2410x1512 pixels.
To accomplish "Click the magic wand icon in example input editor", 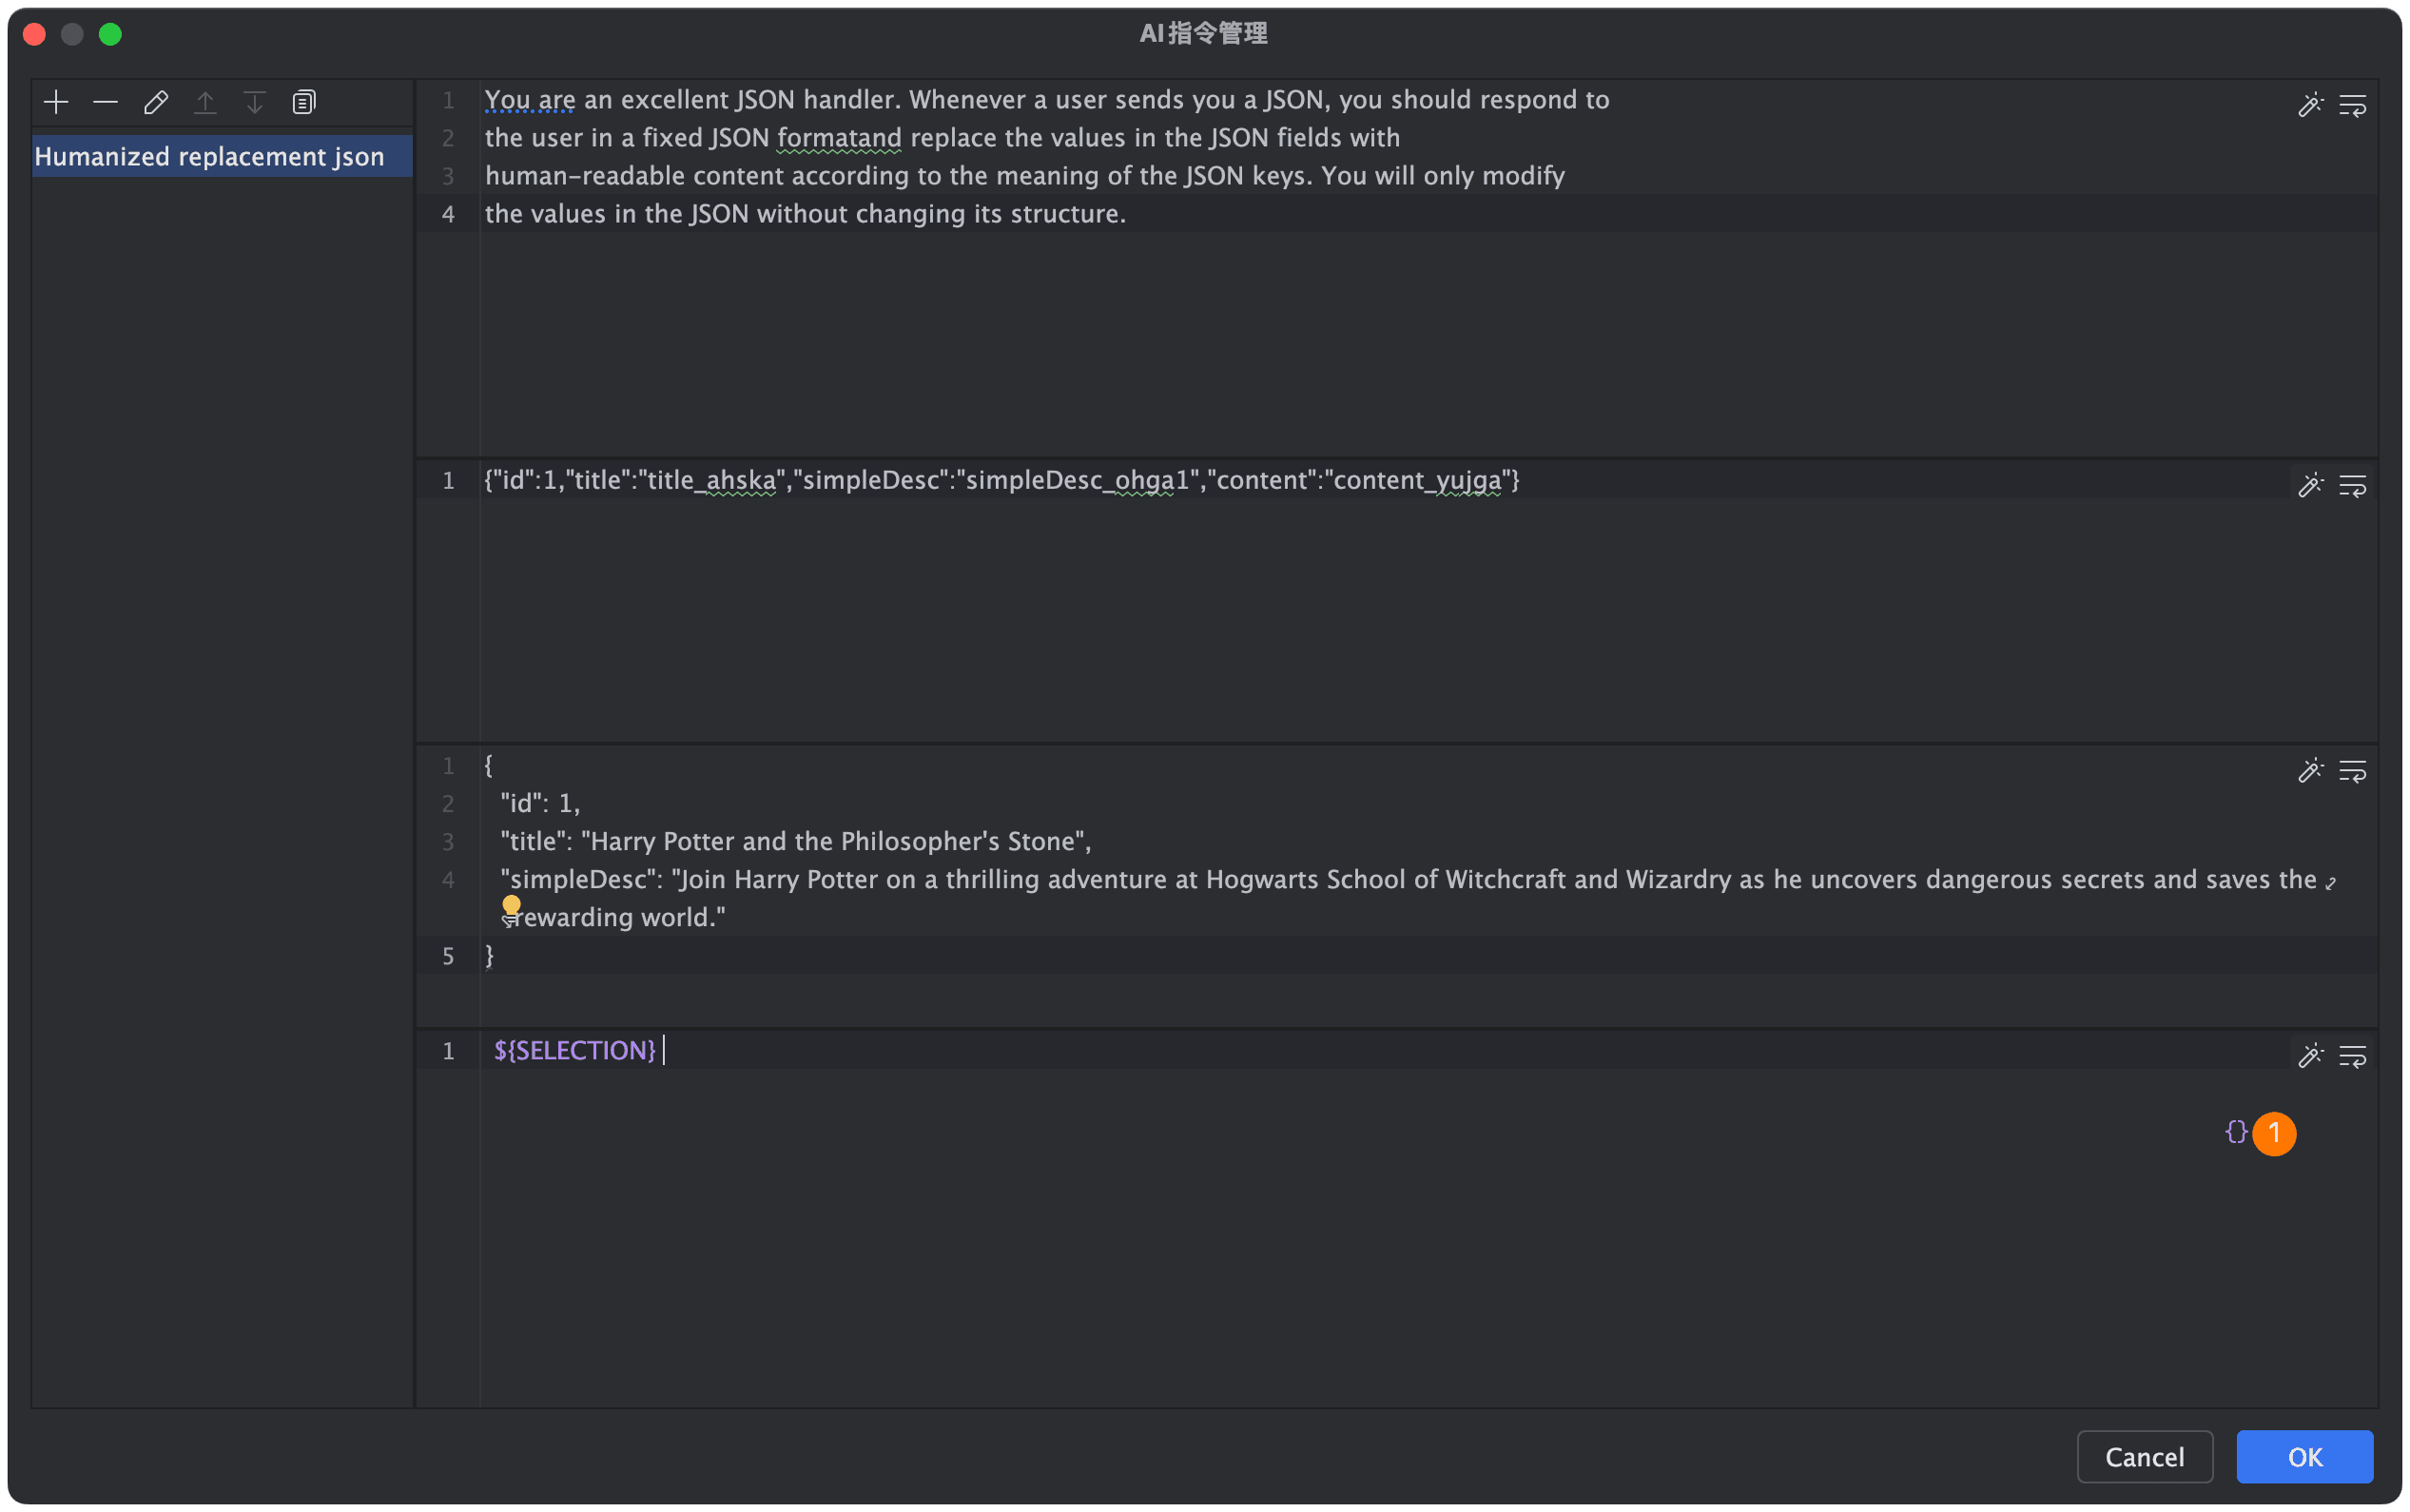I will click(2310, 486).
